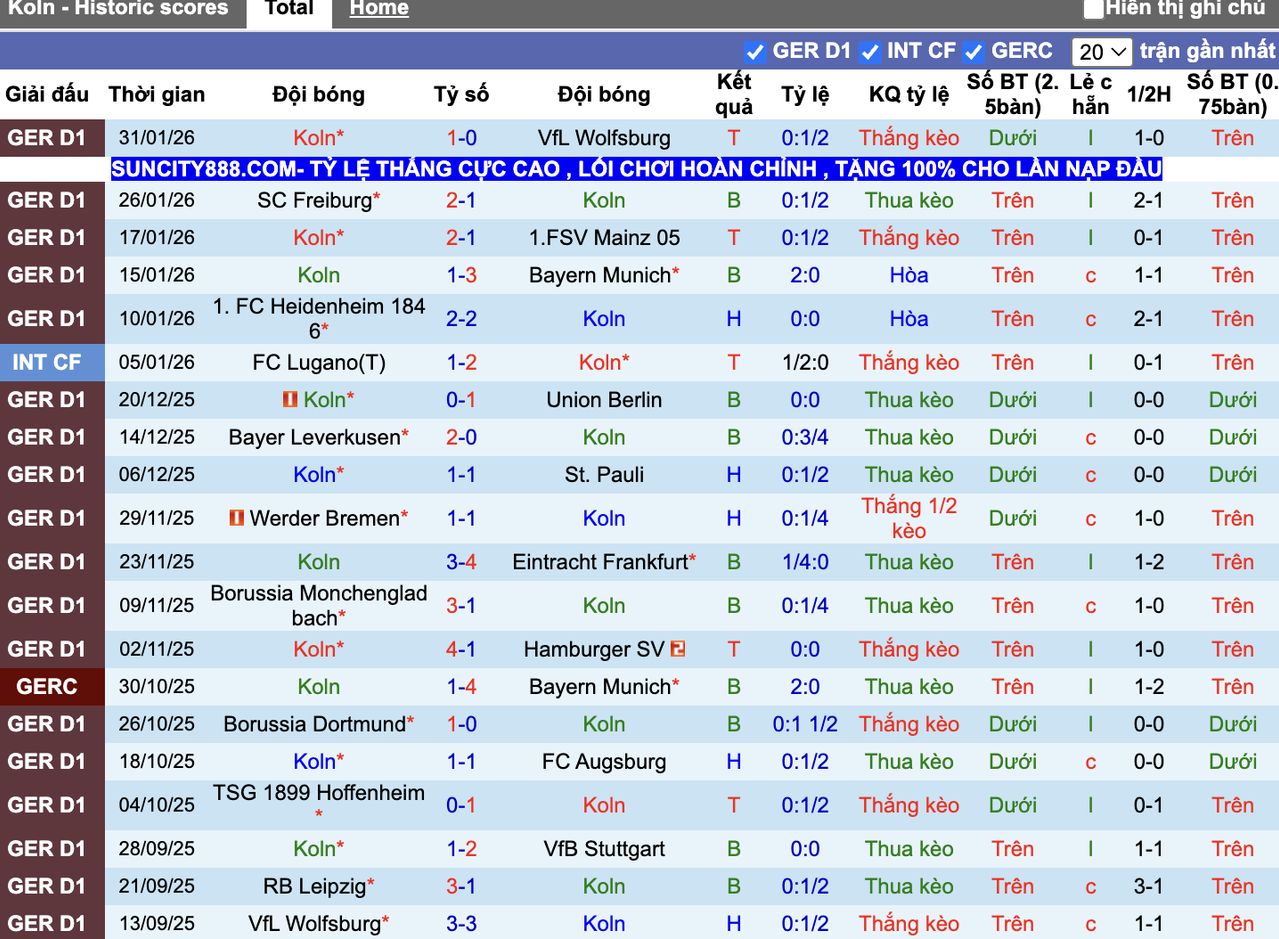Click date 30/10/25 in the table
Image resolution: width=1279 pixels, height=939 pixels.
[157, 687]
